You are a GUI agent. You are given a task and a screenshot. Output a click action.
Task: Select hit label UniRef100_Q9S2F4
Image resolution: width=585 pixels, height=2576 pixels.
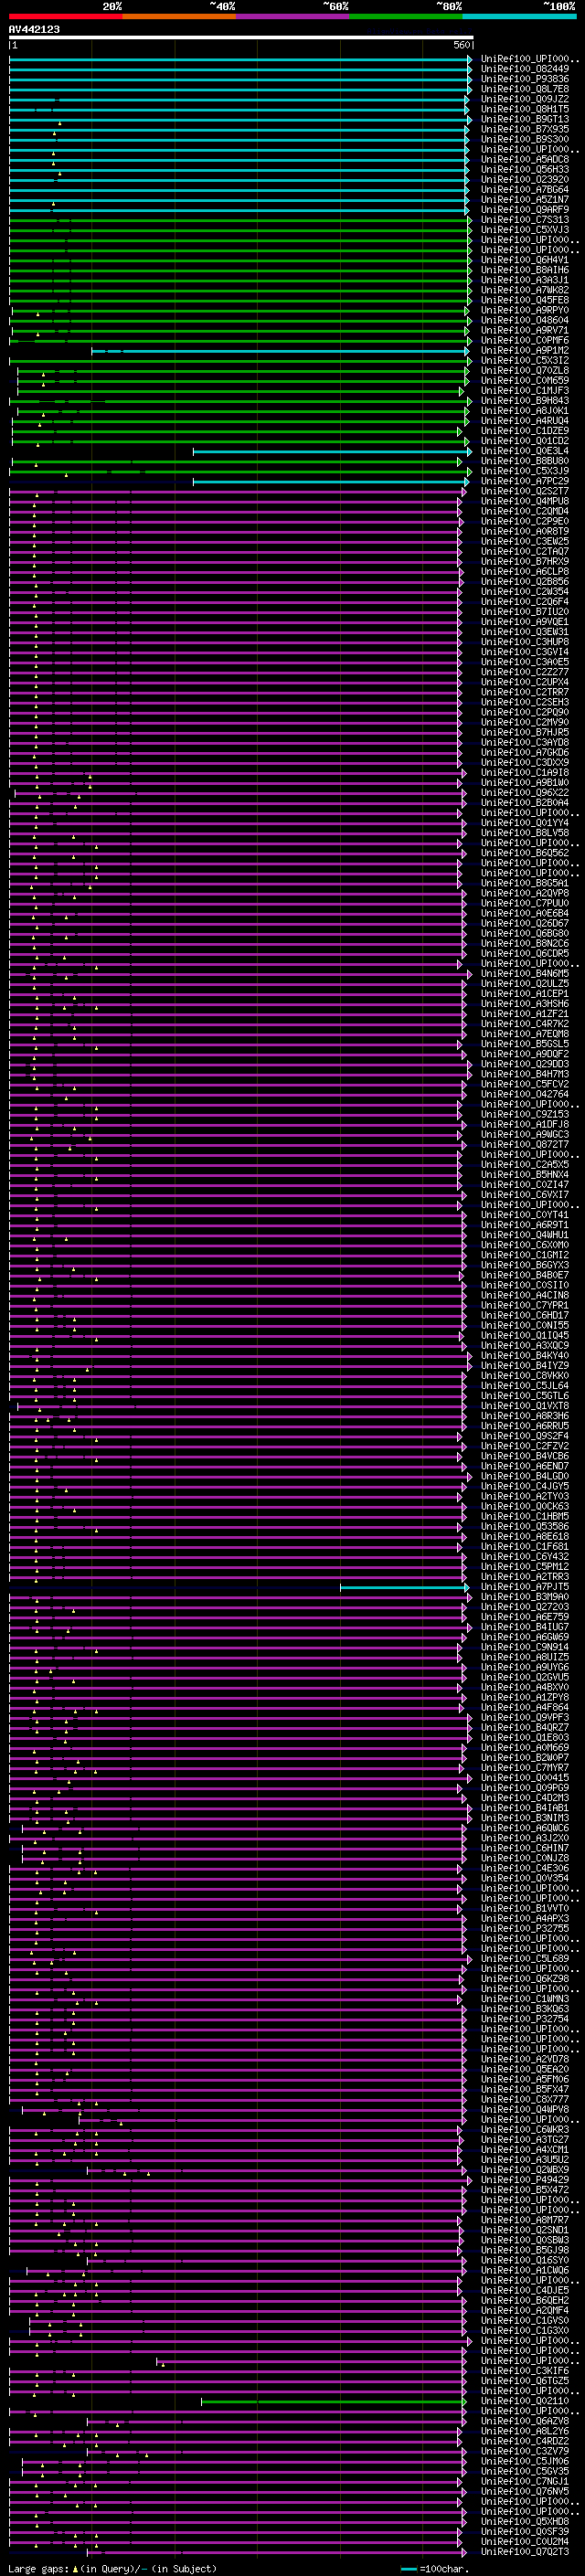525,1436
